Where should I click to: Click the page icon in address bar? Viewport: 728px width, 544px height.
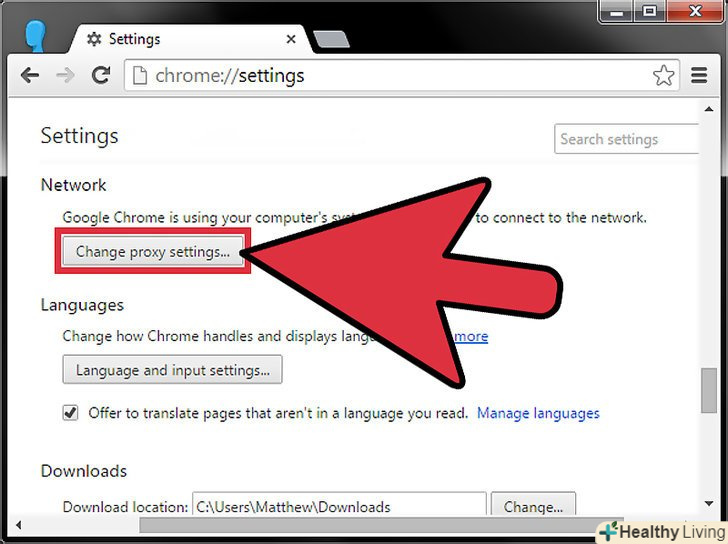pyautogui.click(x=140, y=76)
